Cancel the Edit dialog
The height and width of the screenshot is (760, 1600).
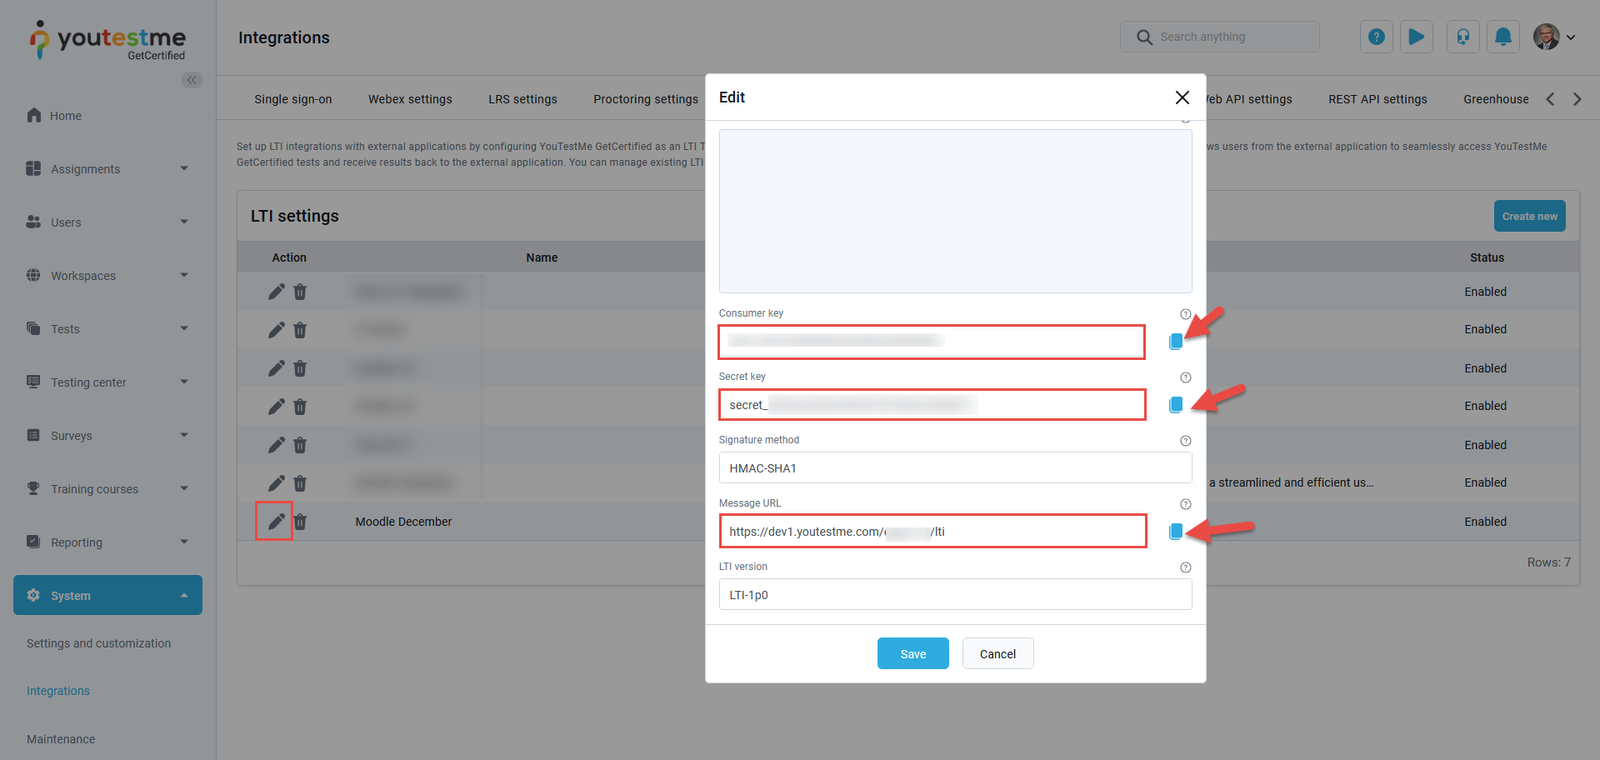click(x=997, y=654)
